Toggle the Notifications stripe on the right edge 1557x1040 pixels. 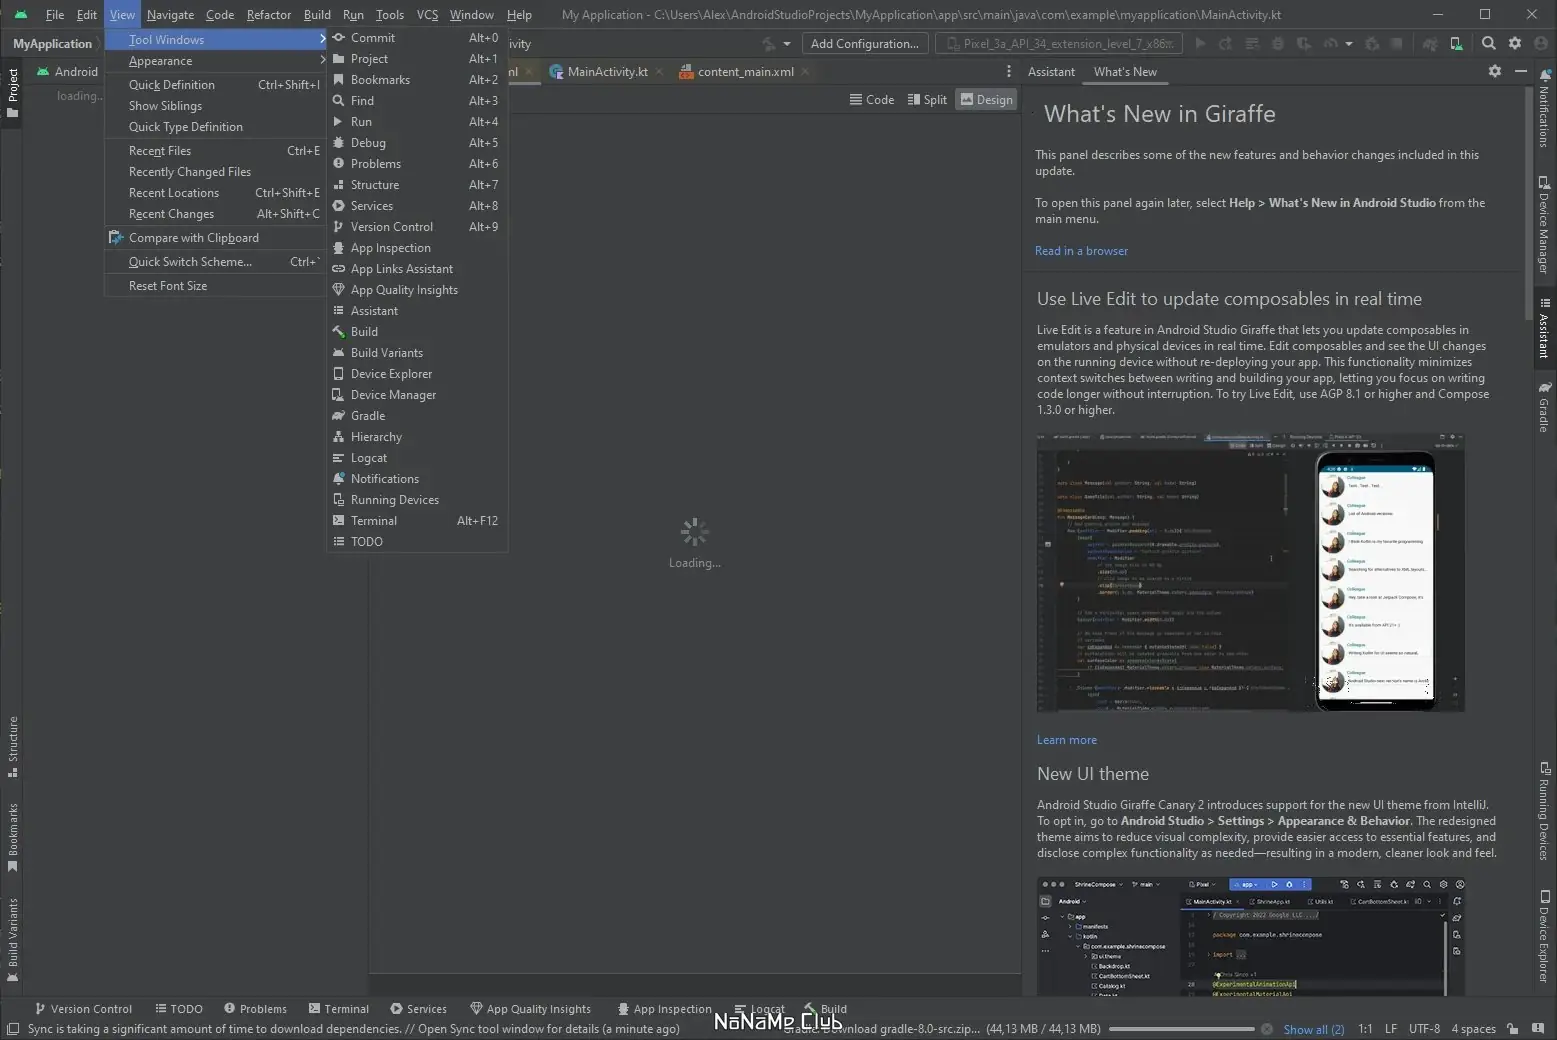(1545, 108)
